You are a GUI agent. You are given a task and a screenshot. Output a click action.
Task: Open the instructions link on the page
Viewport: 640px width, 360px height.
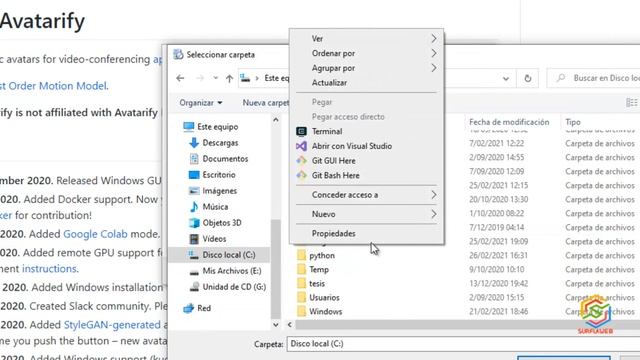[49, 269]
